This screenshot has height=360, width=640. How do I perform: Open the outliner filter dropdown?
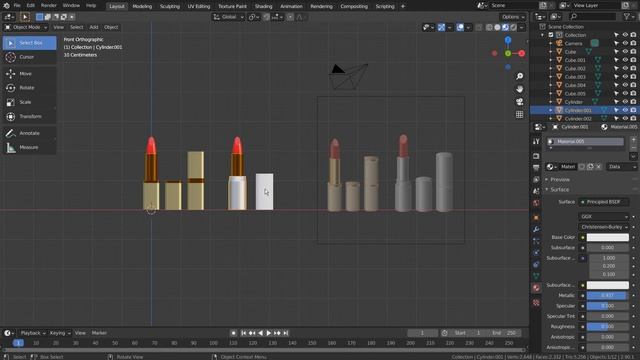tap(629, 17)
